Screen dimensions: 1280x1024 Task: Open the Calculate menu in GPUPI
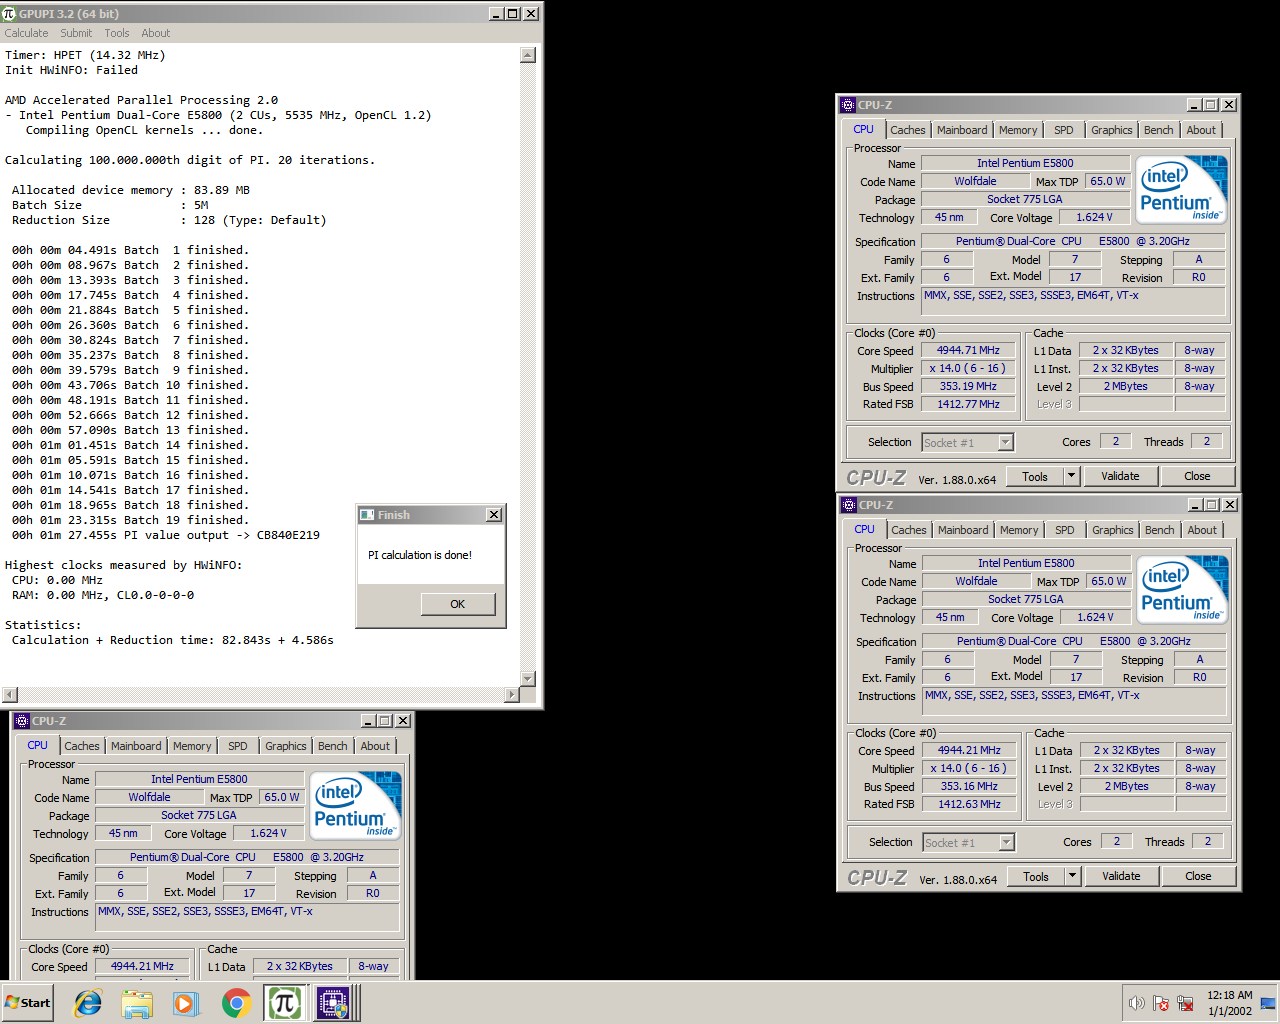coord(26,33)
